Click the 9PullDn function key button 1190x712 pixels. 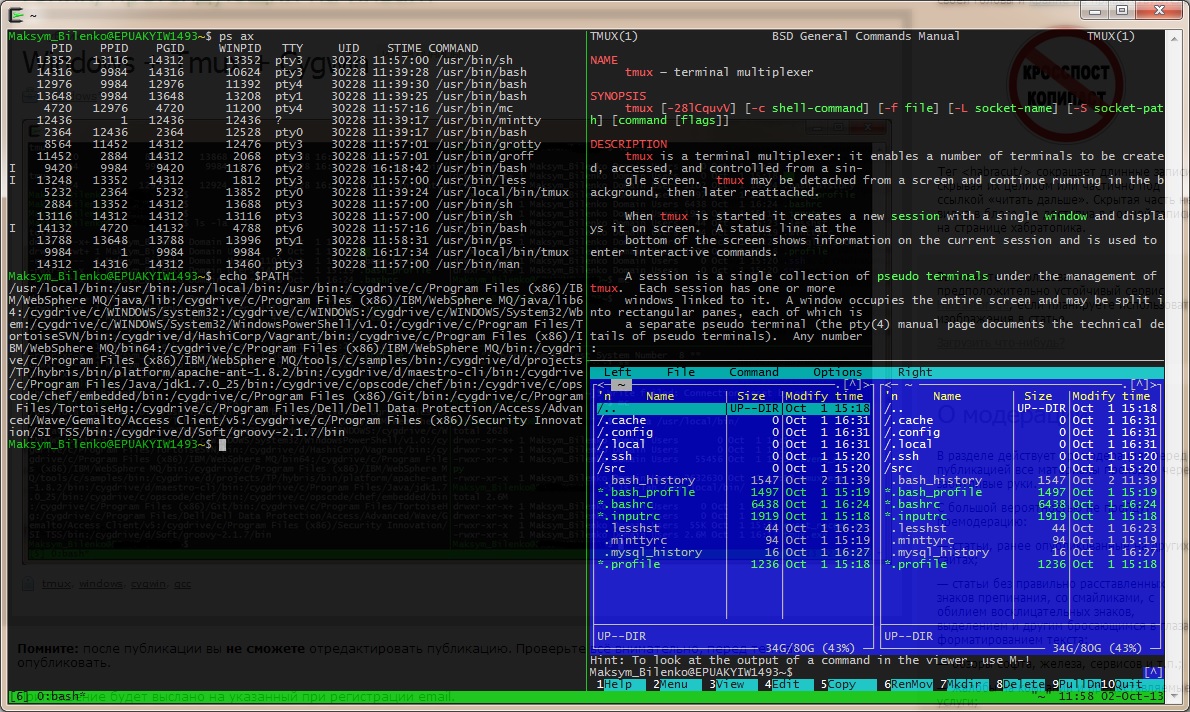(1076, 685)
